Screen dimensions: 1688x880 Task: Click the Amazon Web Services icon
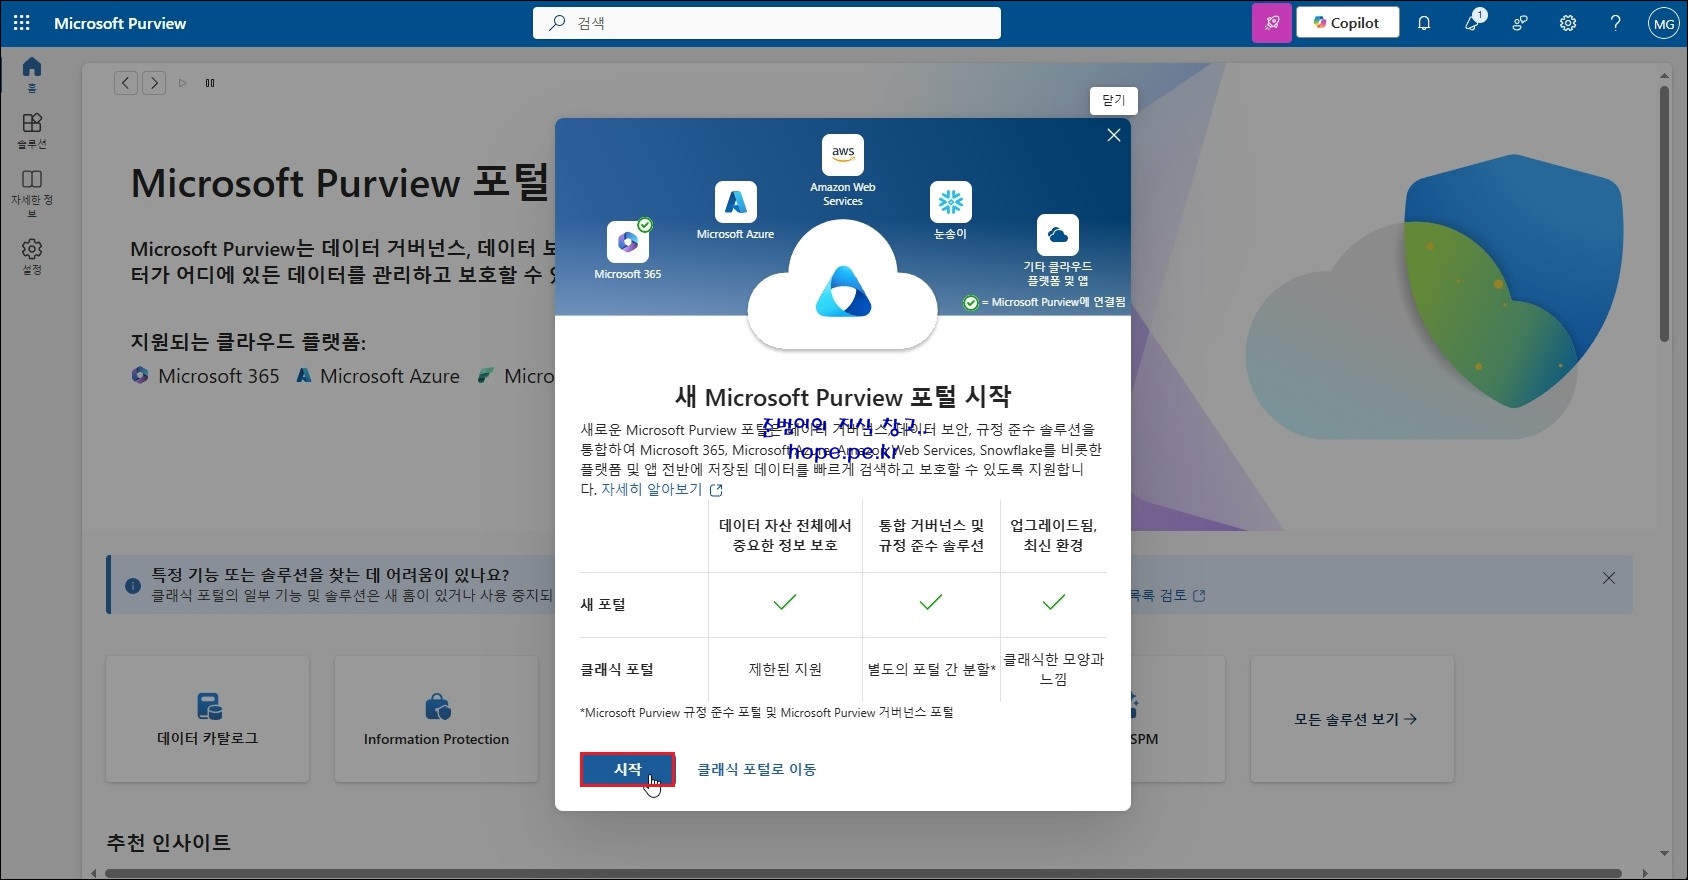point(843,155)
